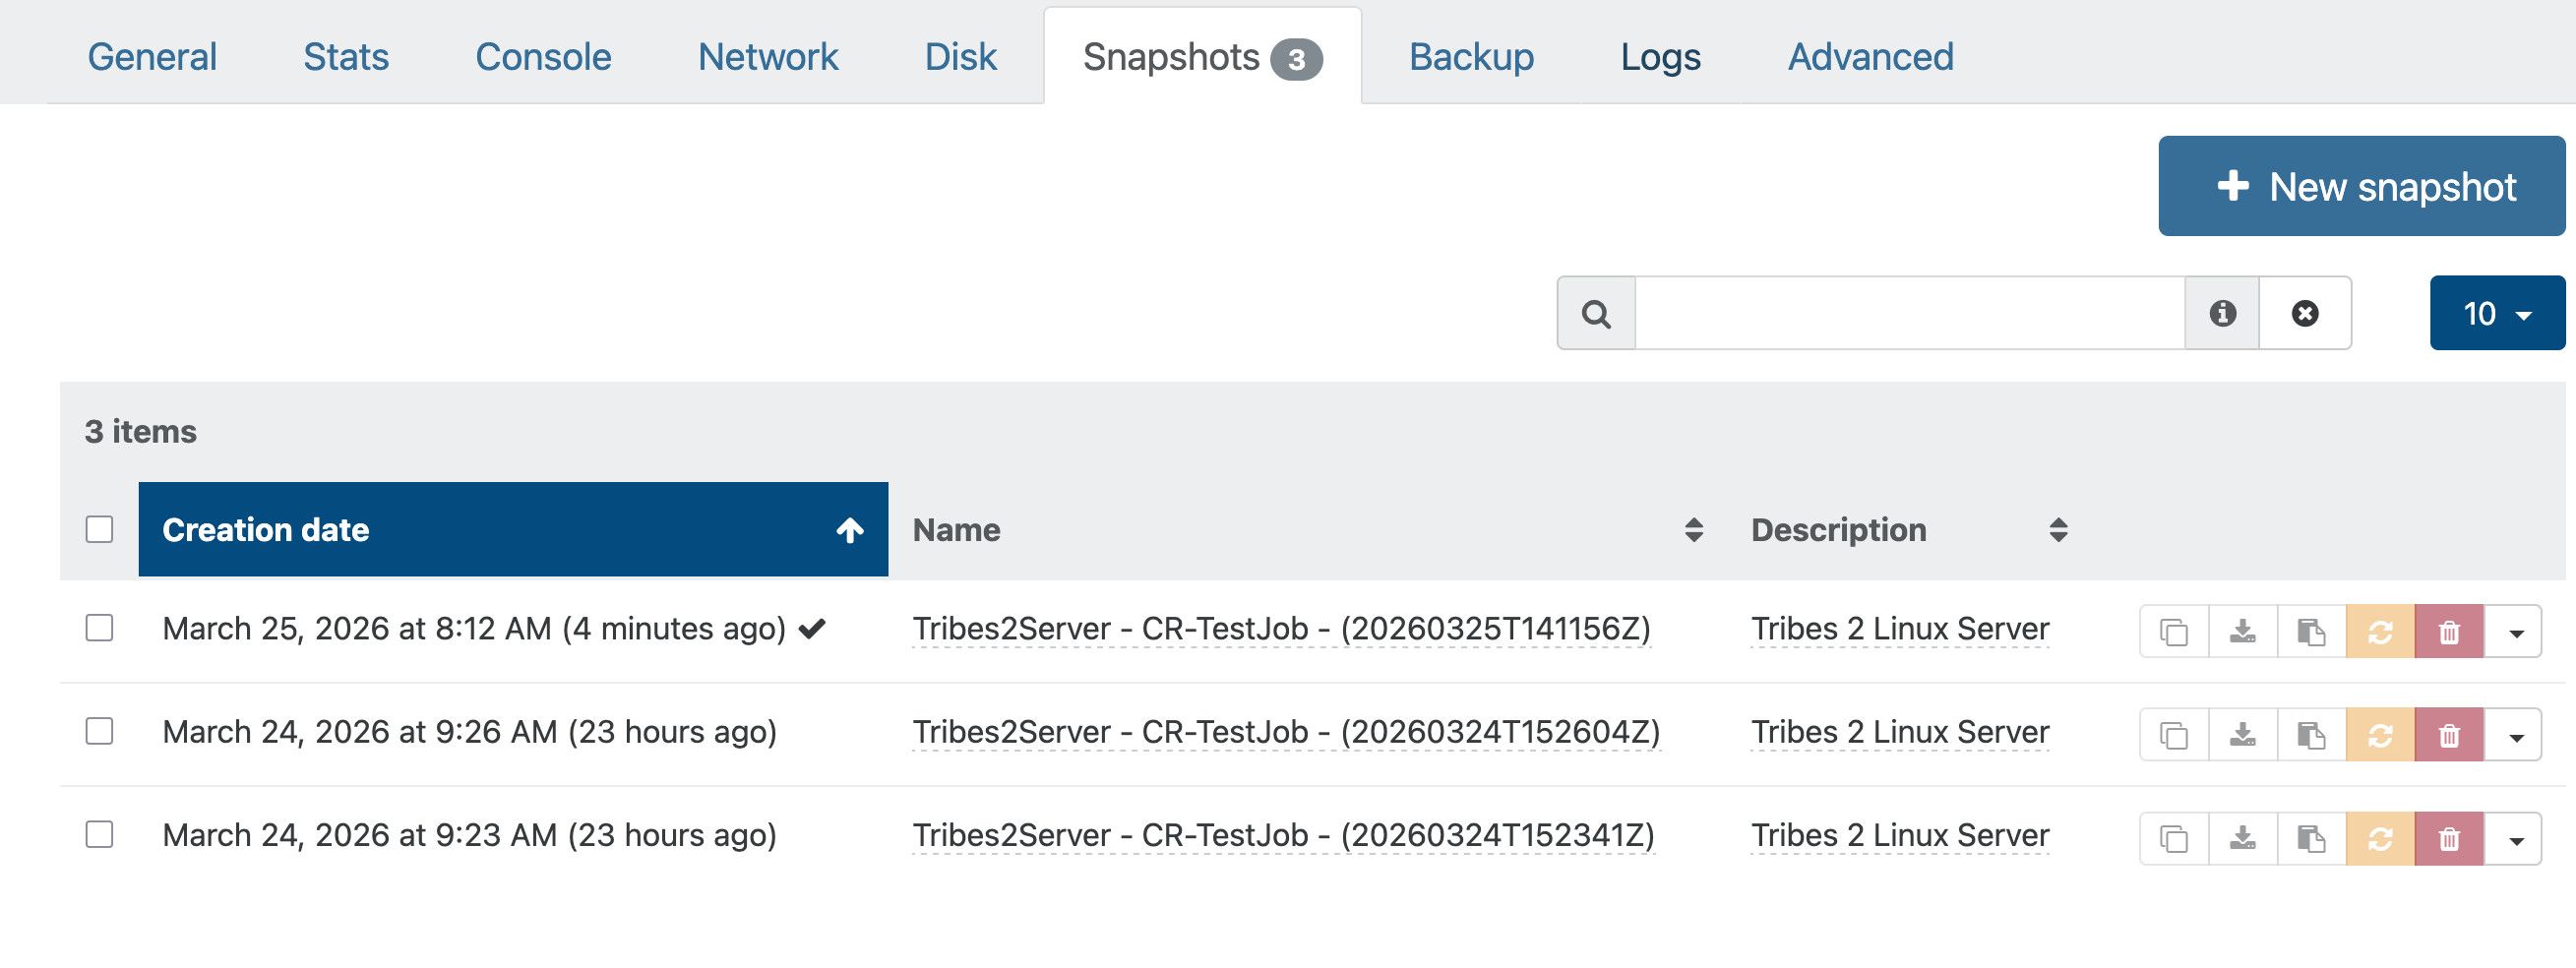Click the New snapshot button
The height and width of the screenshot is (968, 2576).
coord(2362,187)
